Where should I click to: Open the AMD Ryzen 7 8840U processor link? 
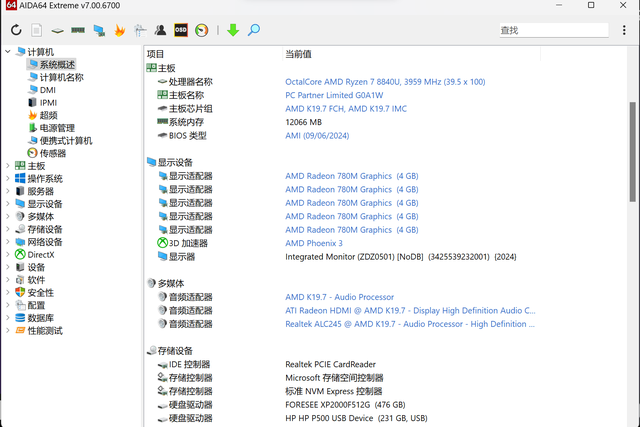click(385, 82)
